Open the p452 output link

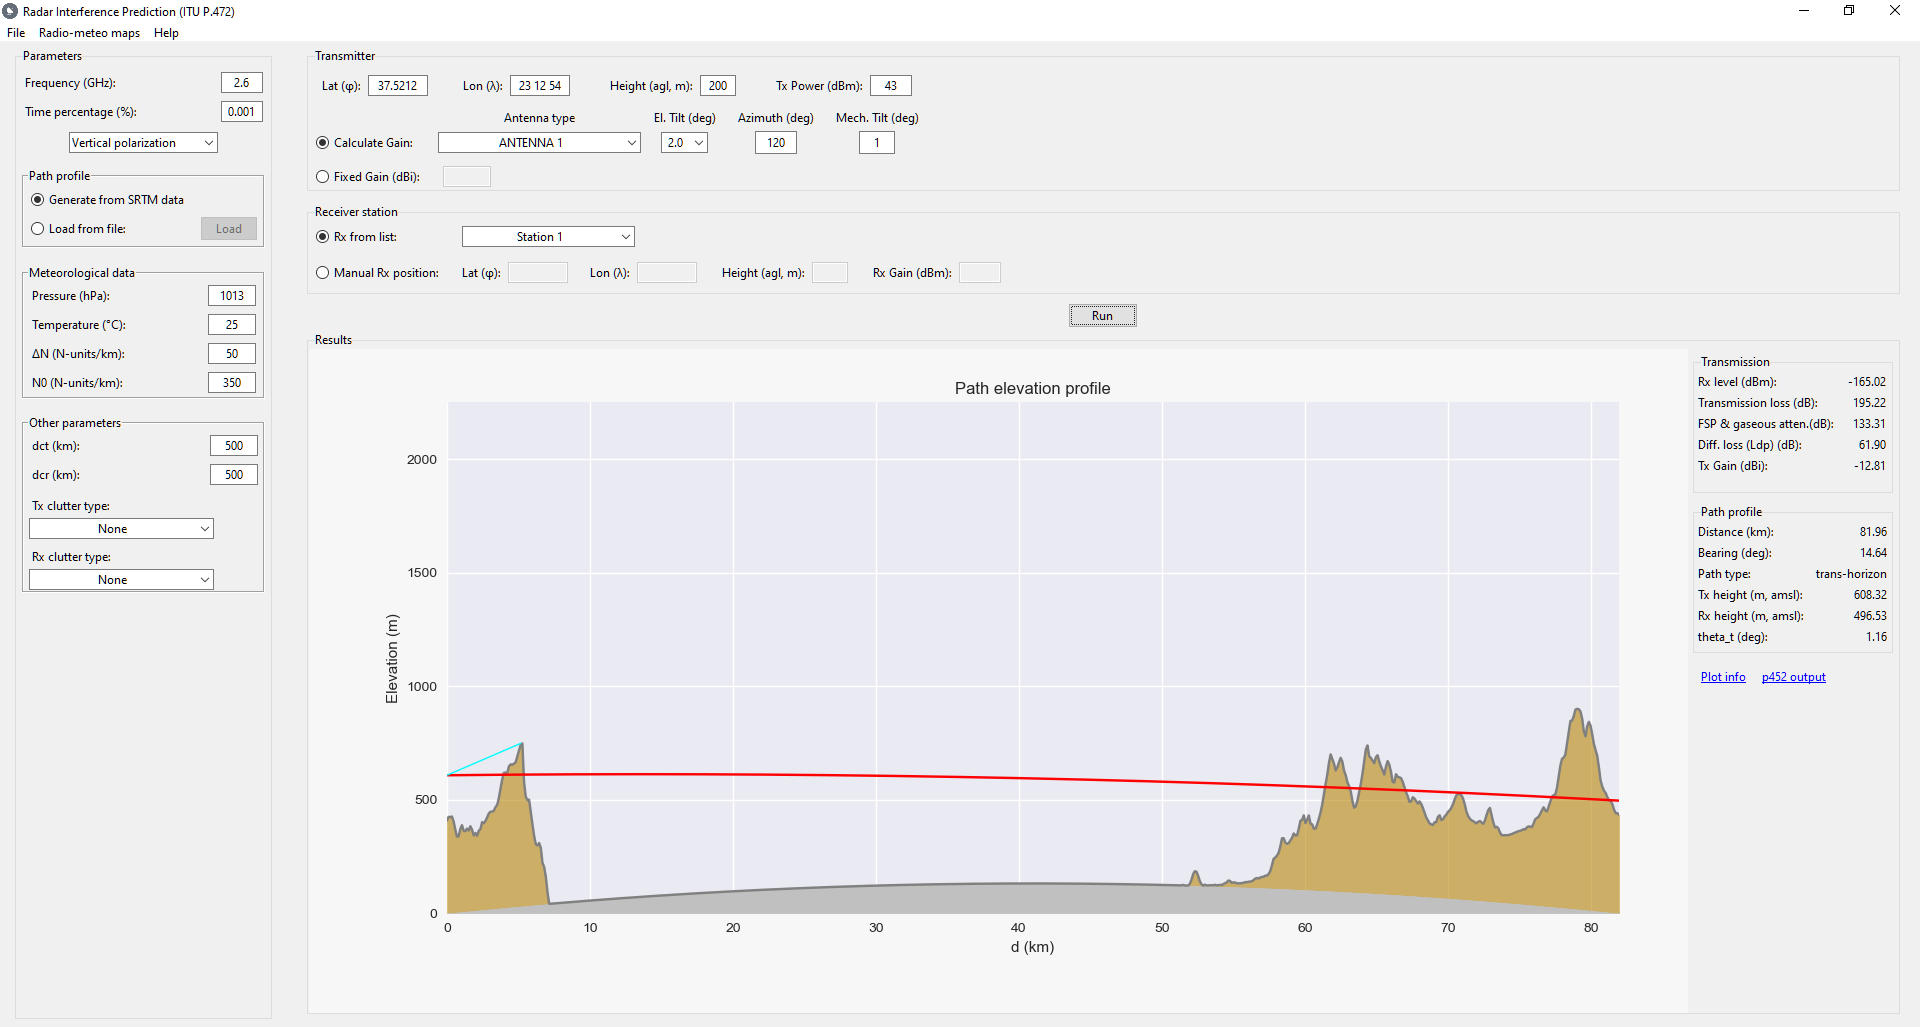(x=1793, y=677)
